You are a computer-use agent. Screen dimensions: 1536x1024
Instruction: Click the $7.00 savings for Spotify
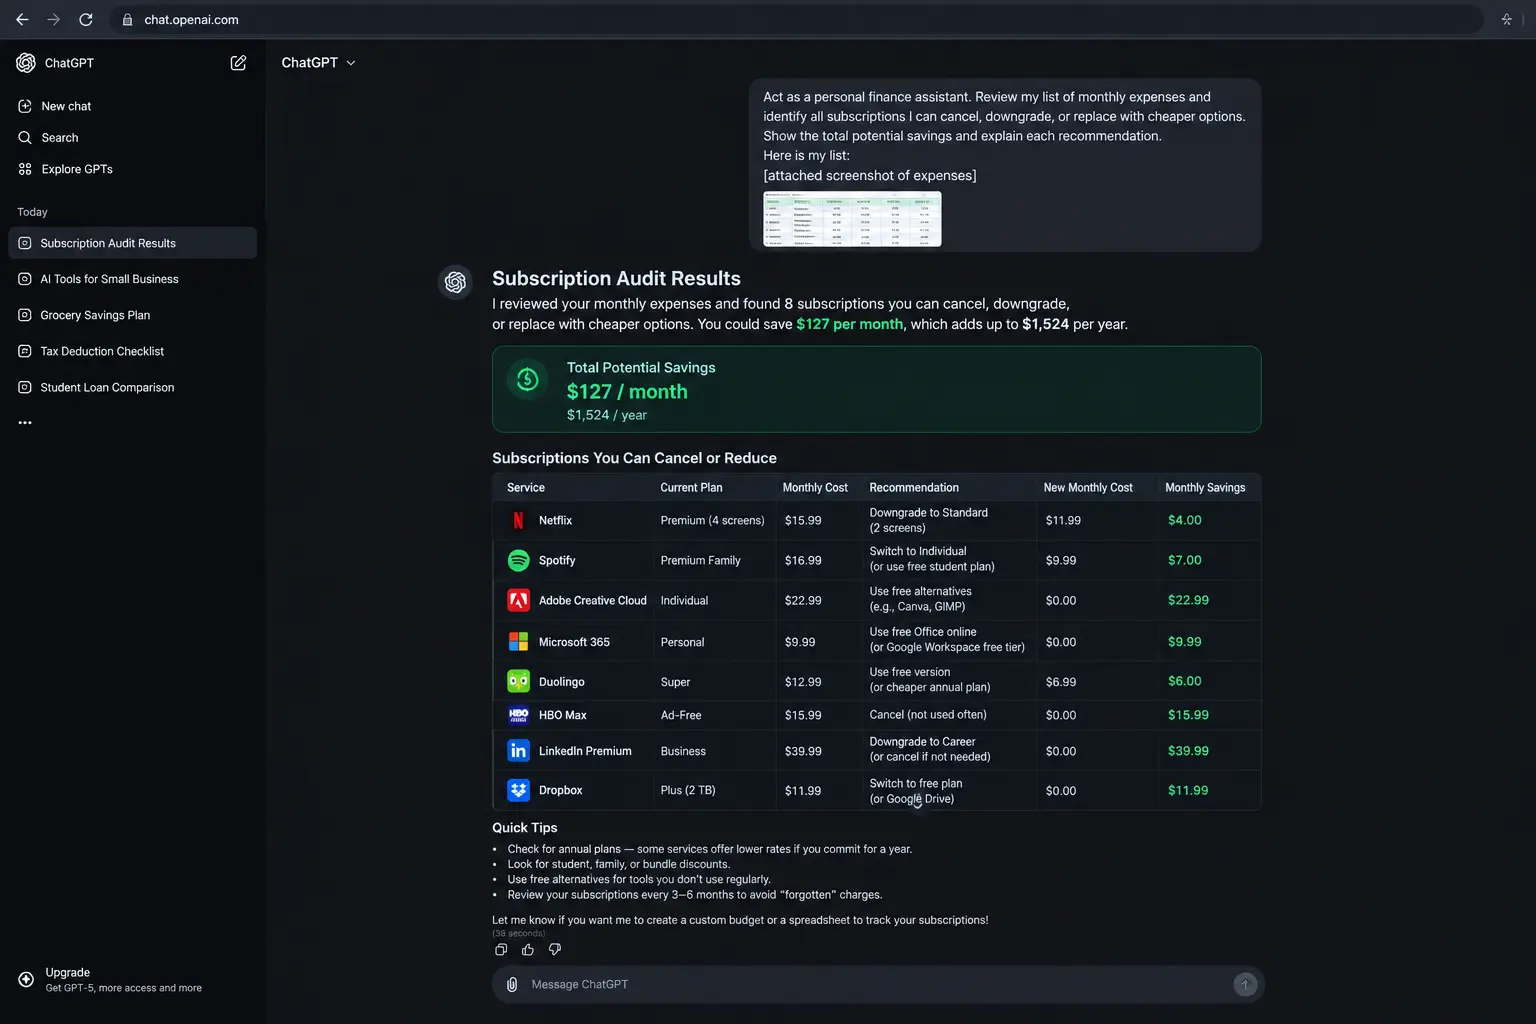pyautogui.click(x=1185, y=561)
